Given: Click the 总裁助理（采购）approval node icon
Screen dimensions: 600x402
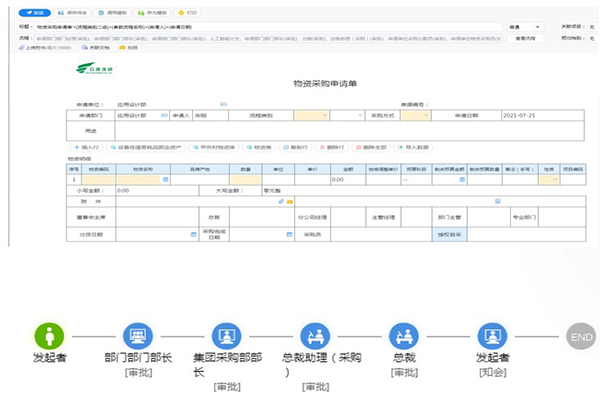Looking at the screenshot, I should tap(315, 336).
